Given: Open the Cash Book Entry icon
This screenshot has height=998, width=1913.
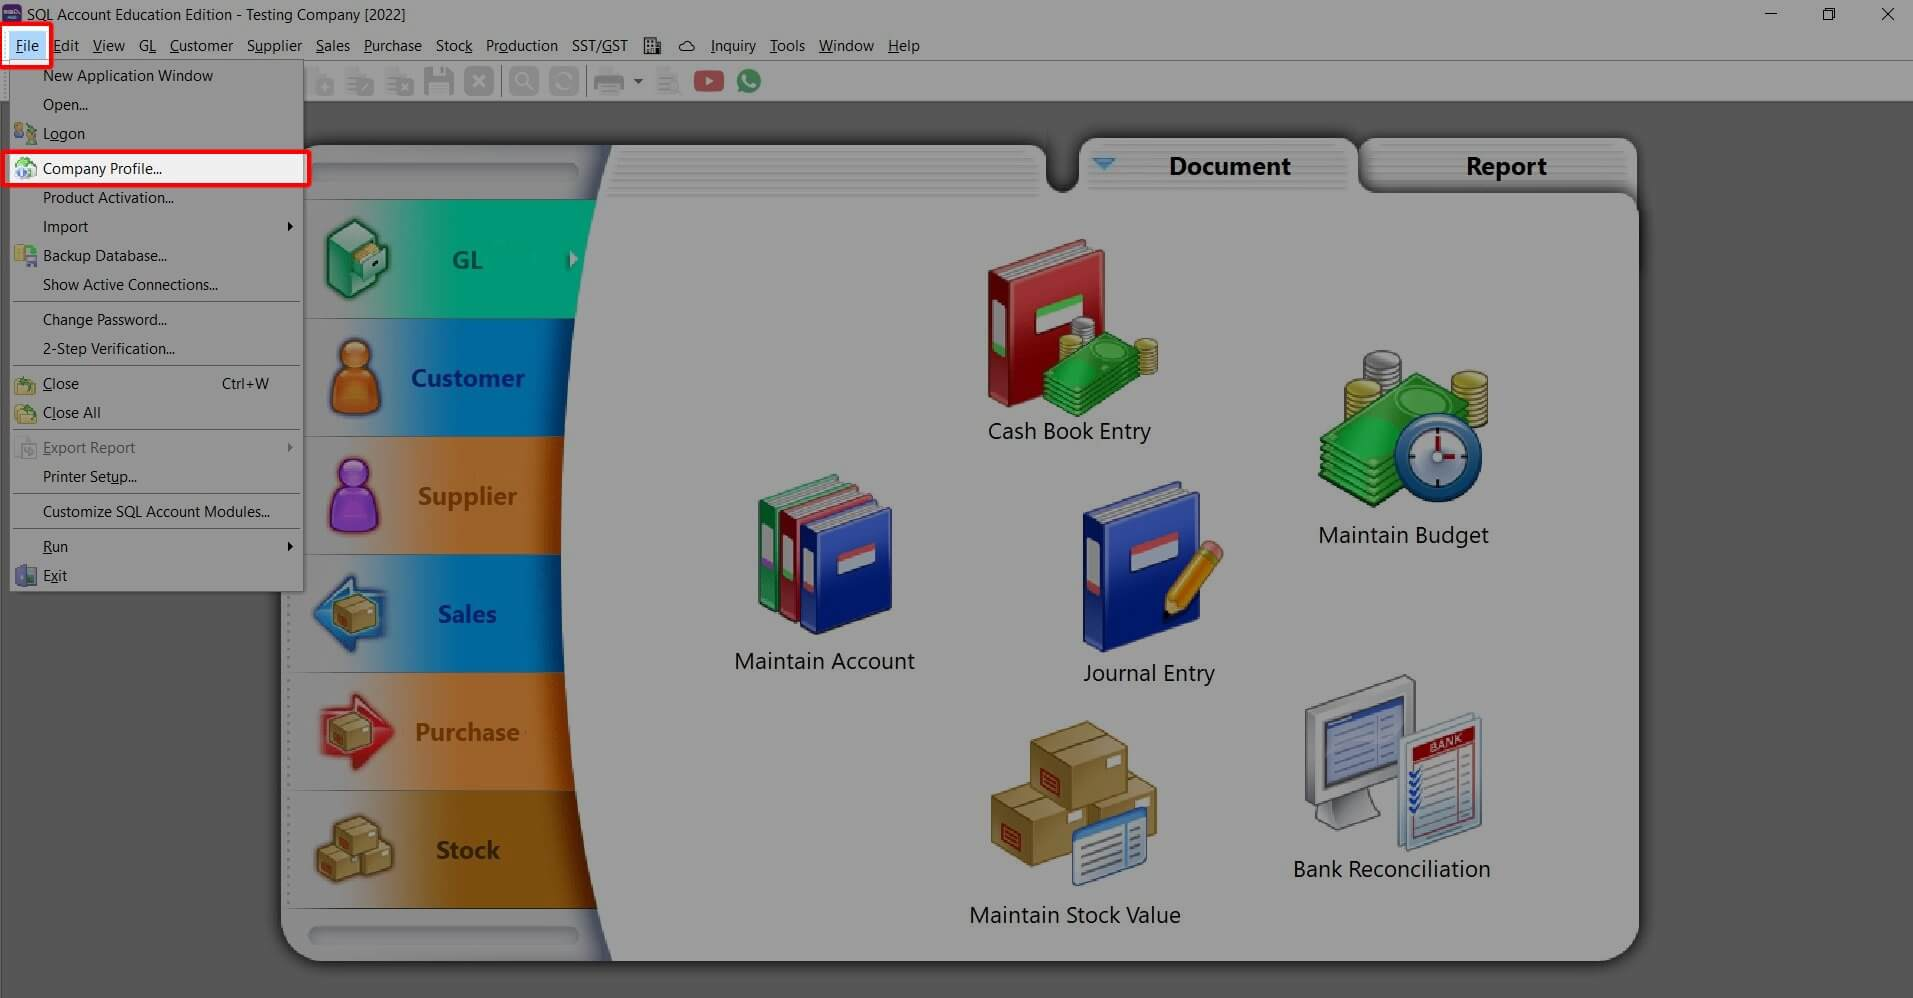Looking at the screenshot, I should 1071,327.
